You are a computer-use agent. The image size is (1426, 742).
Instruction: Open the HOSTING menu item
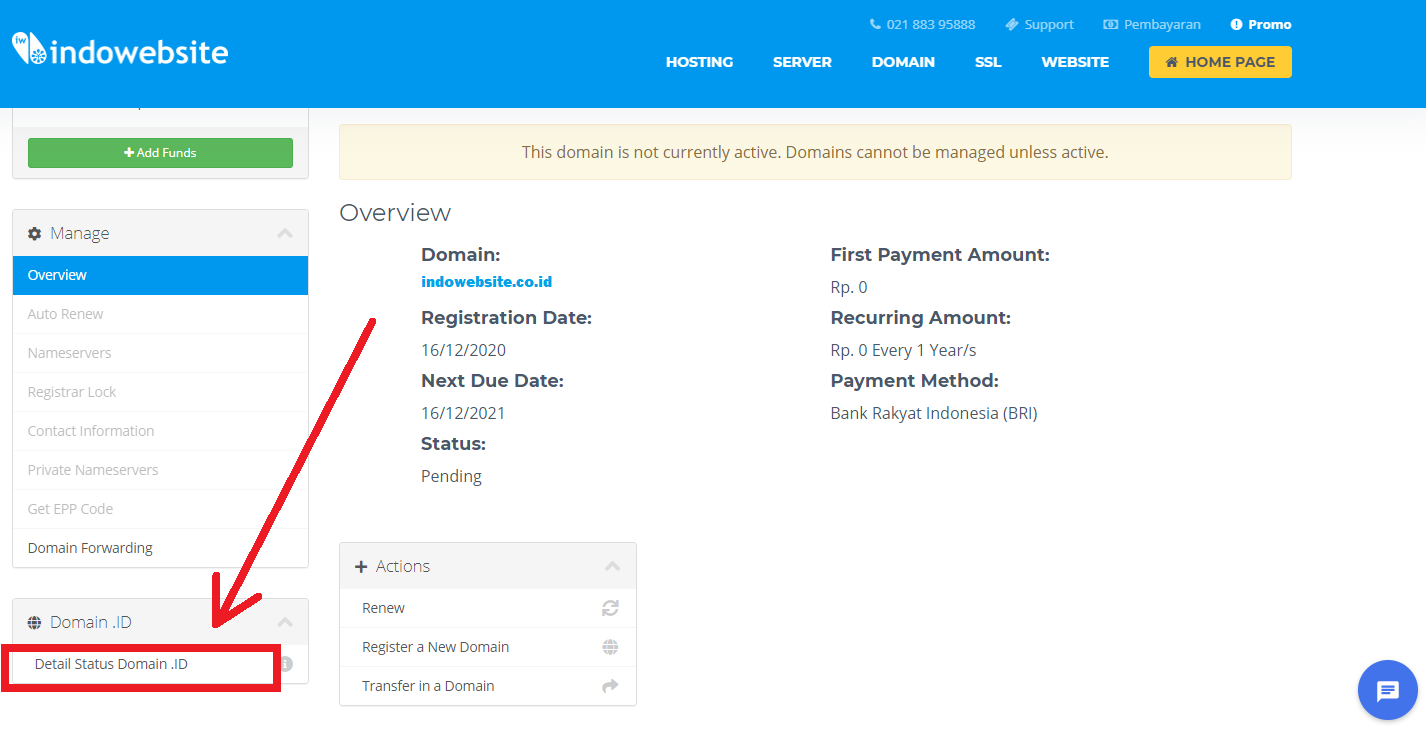(699, 62)
